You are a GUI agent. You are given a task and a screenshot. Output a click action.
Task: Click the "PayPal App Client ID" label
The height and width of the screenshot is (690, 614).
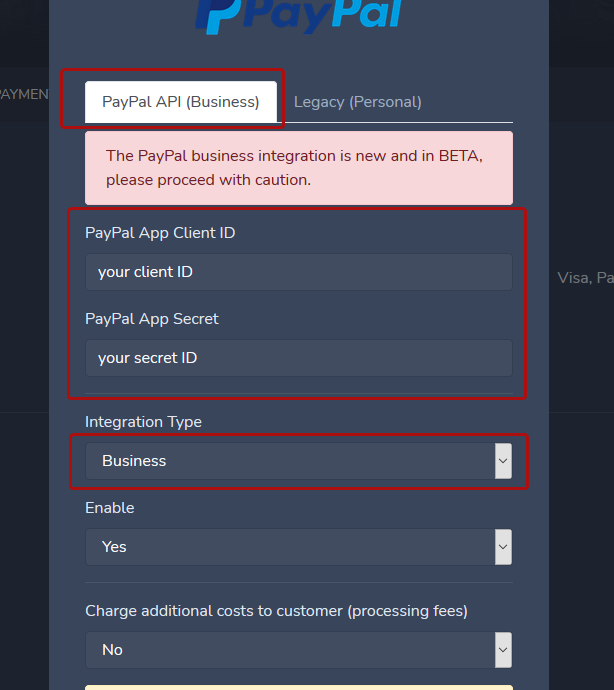click(160, 233)
